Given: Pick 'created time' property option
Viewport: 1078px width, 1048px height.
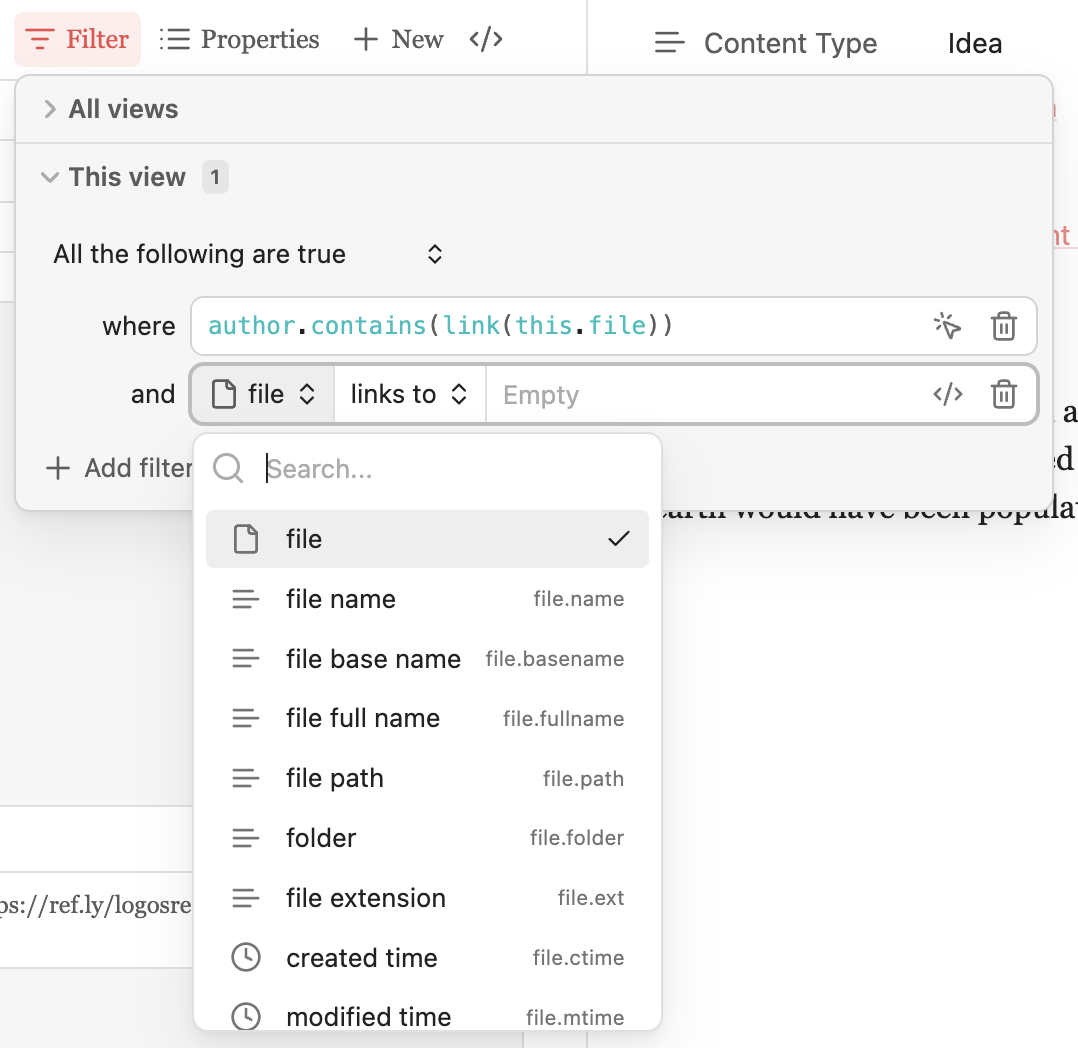Looking at the screenshot, I should (x=361, y=958).
